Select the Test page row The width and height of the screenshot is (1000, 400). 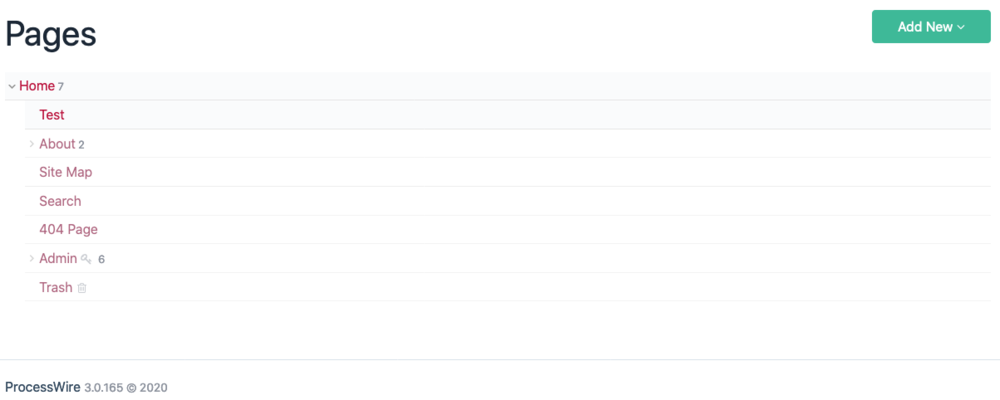[52, 115]
